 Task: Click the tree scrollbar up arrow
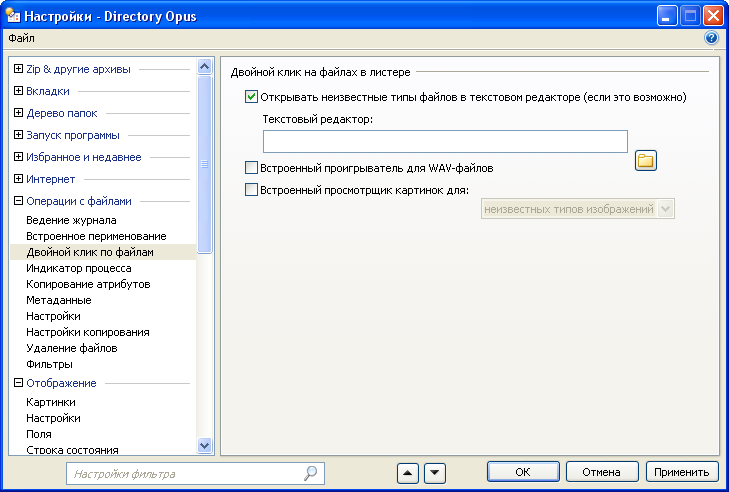(x=205, y=66)
